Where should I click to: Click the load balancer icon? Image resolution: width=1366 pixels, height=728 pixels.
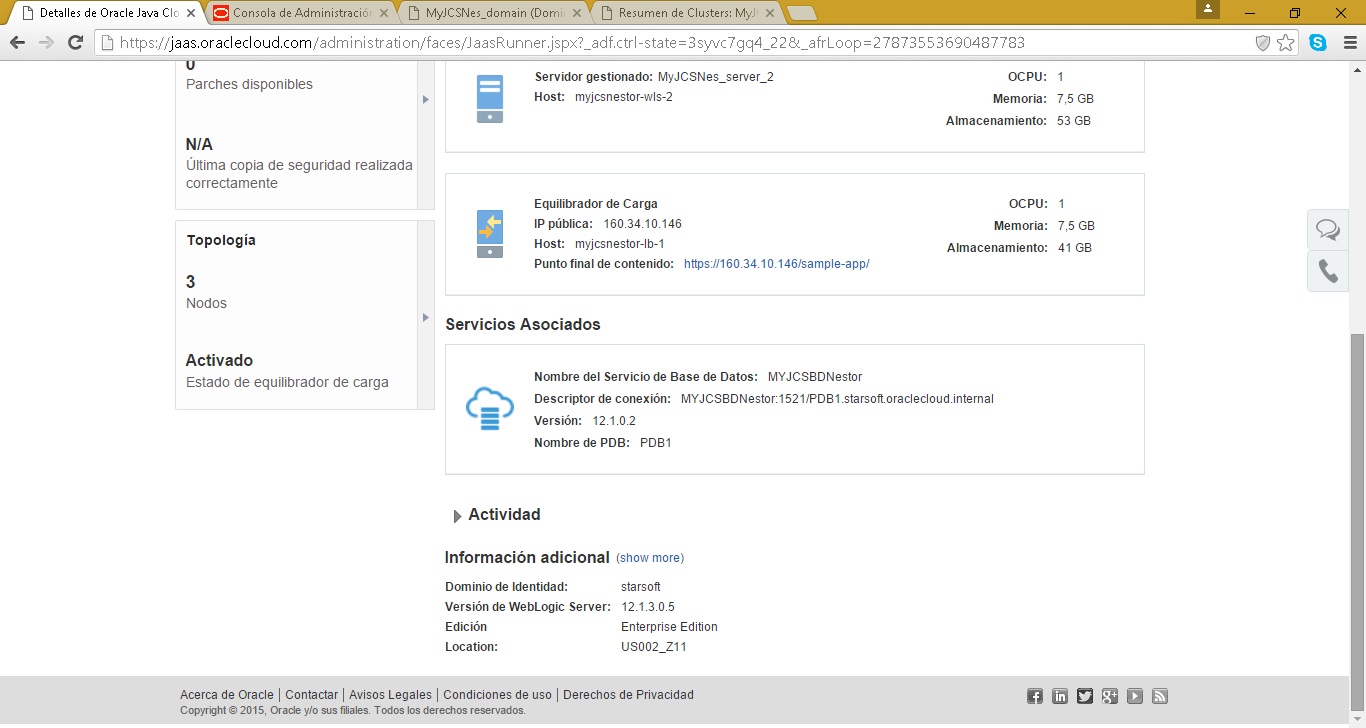(x=490, y=234)
